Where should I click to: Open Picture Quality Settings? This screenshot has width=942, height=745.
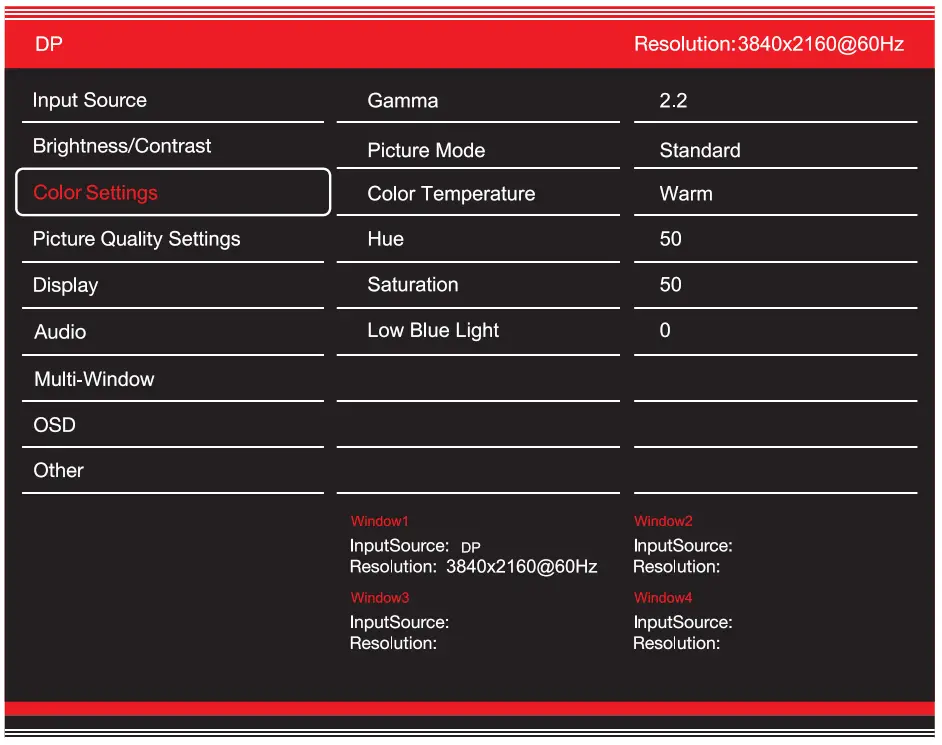click(135, 239)
